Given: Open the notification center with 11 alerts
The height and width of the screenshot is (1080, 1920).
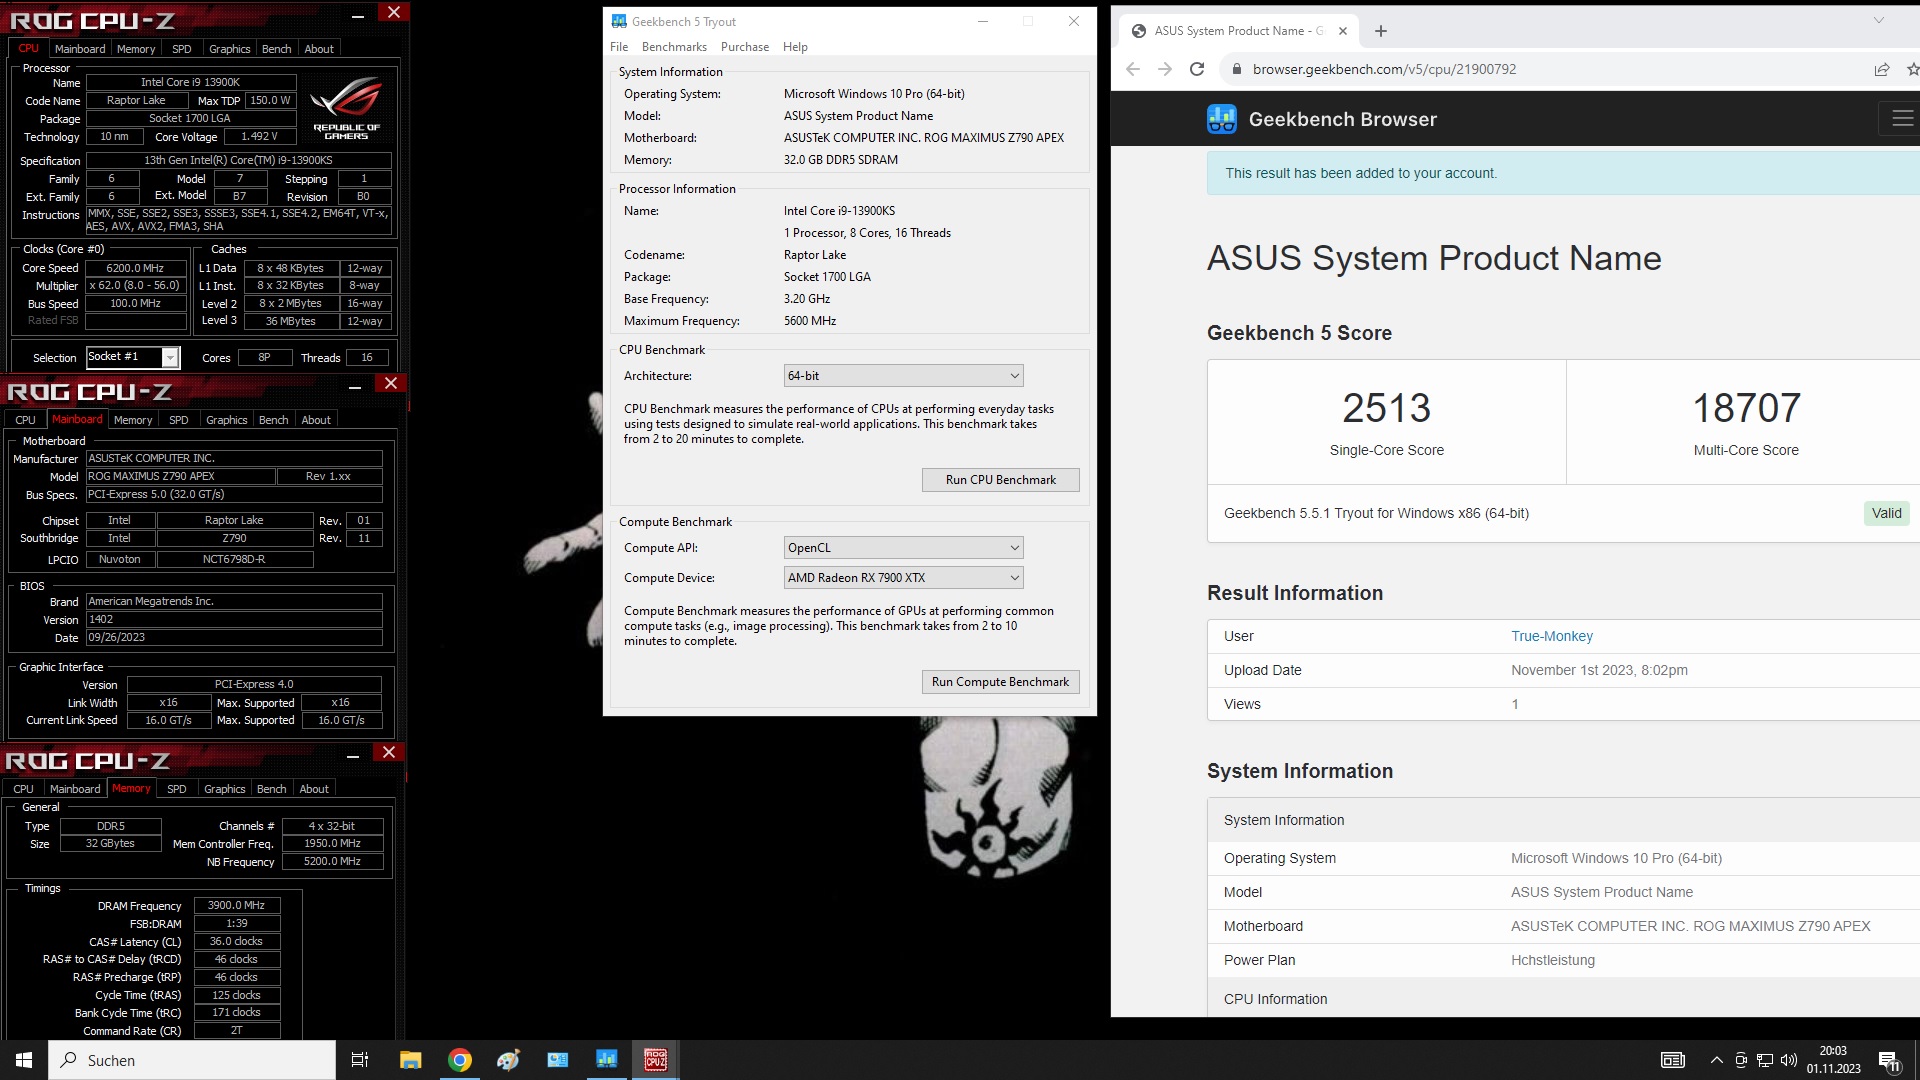Looking at the screenshot, I should click(1889, 1060).
